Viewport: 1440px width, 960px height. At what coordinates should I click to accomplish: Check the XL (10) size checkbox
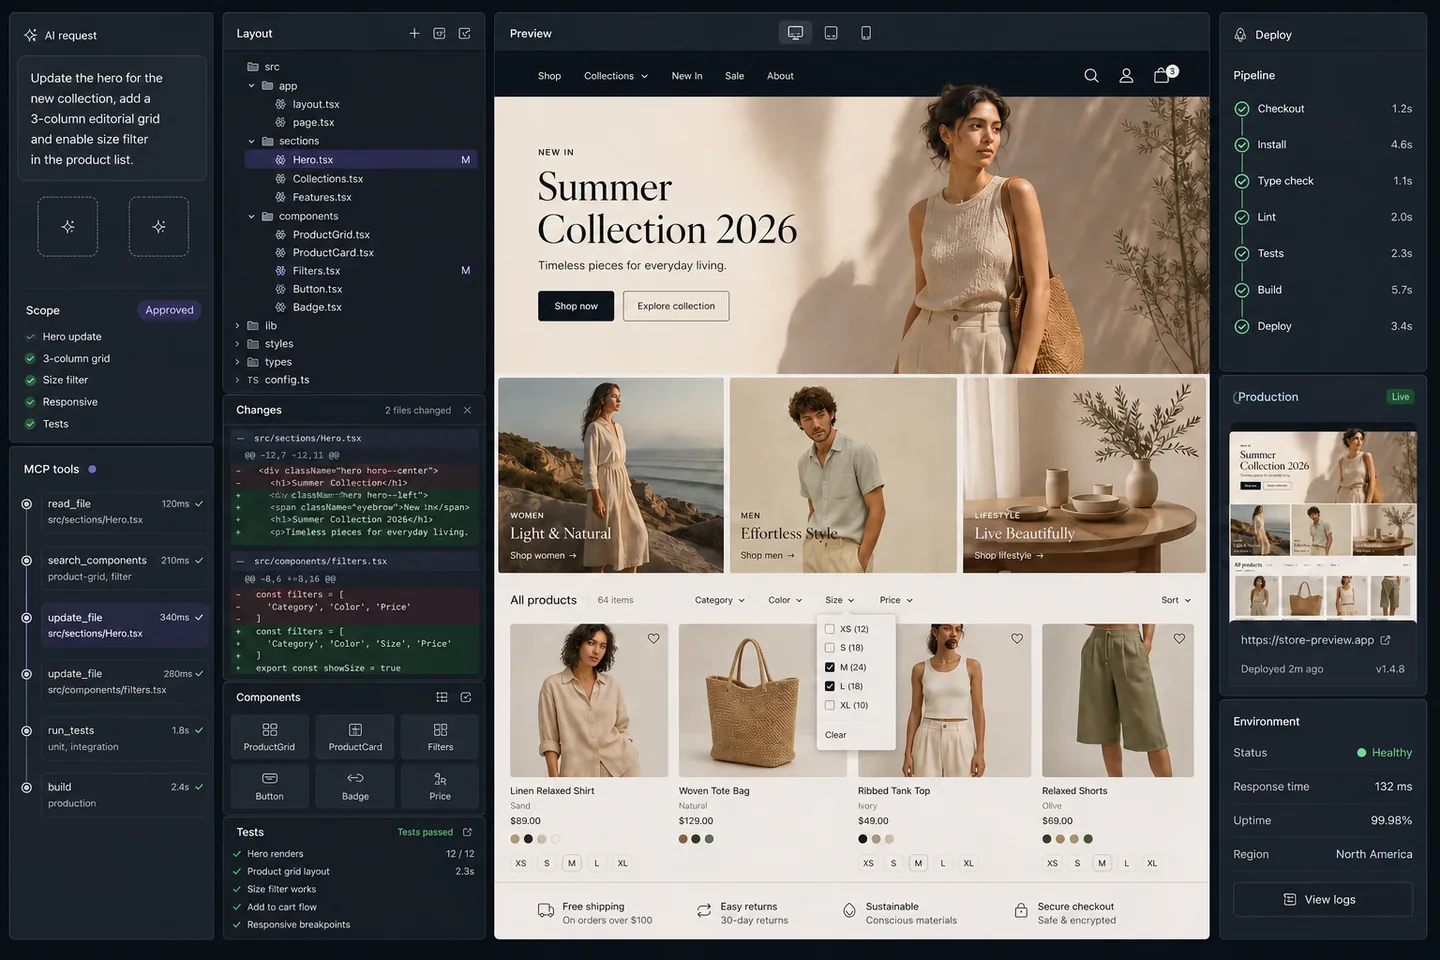(829, 705)
